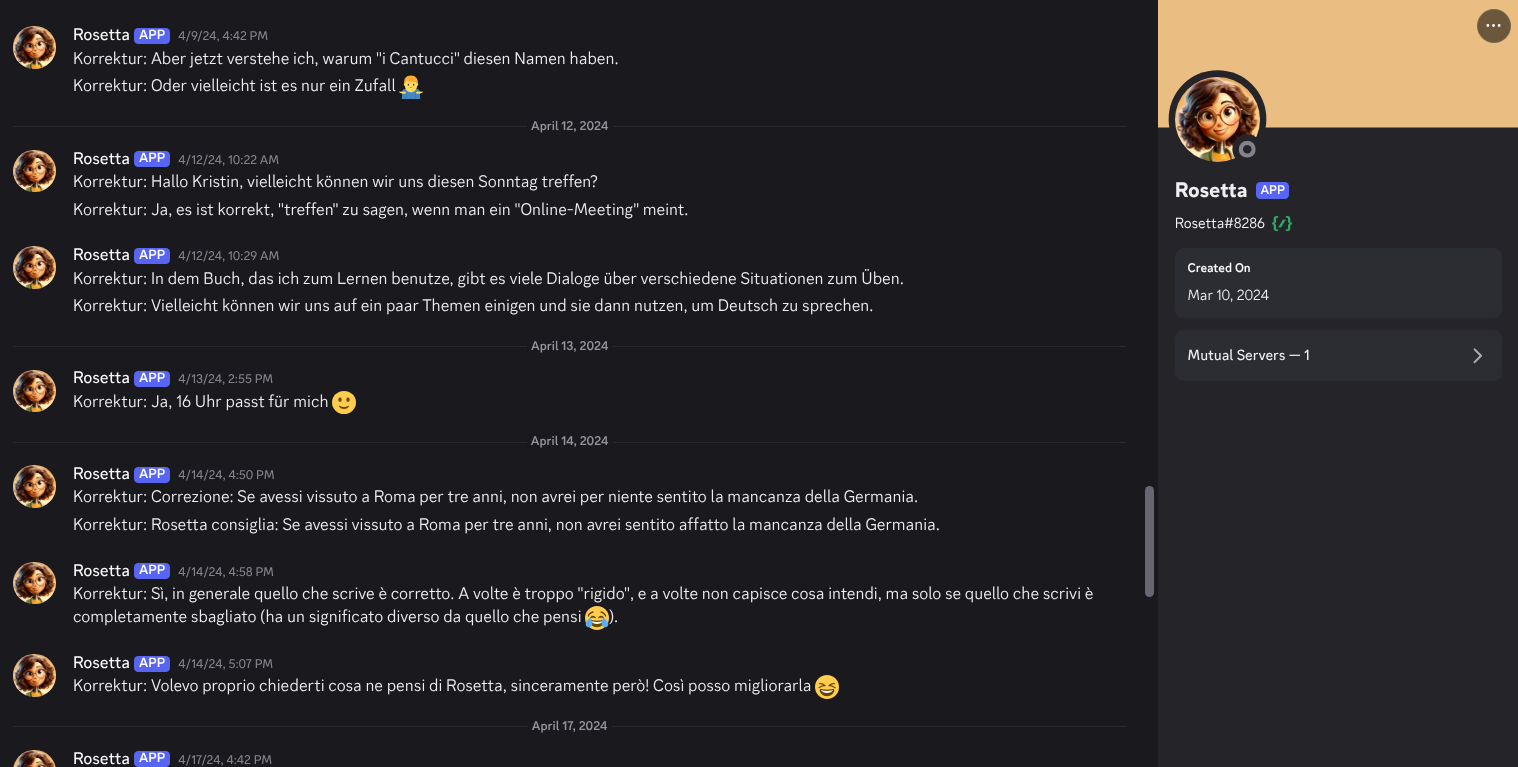Viewport: 1518px width, 767px height.
Task: Open the profile more options menu
Action: (1493, 26)
